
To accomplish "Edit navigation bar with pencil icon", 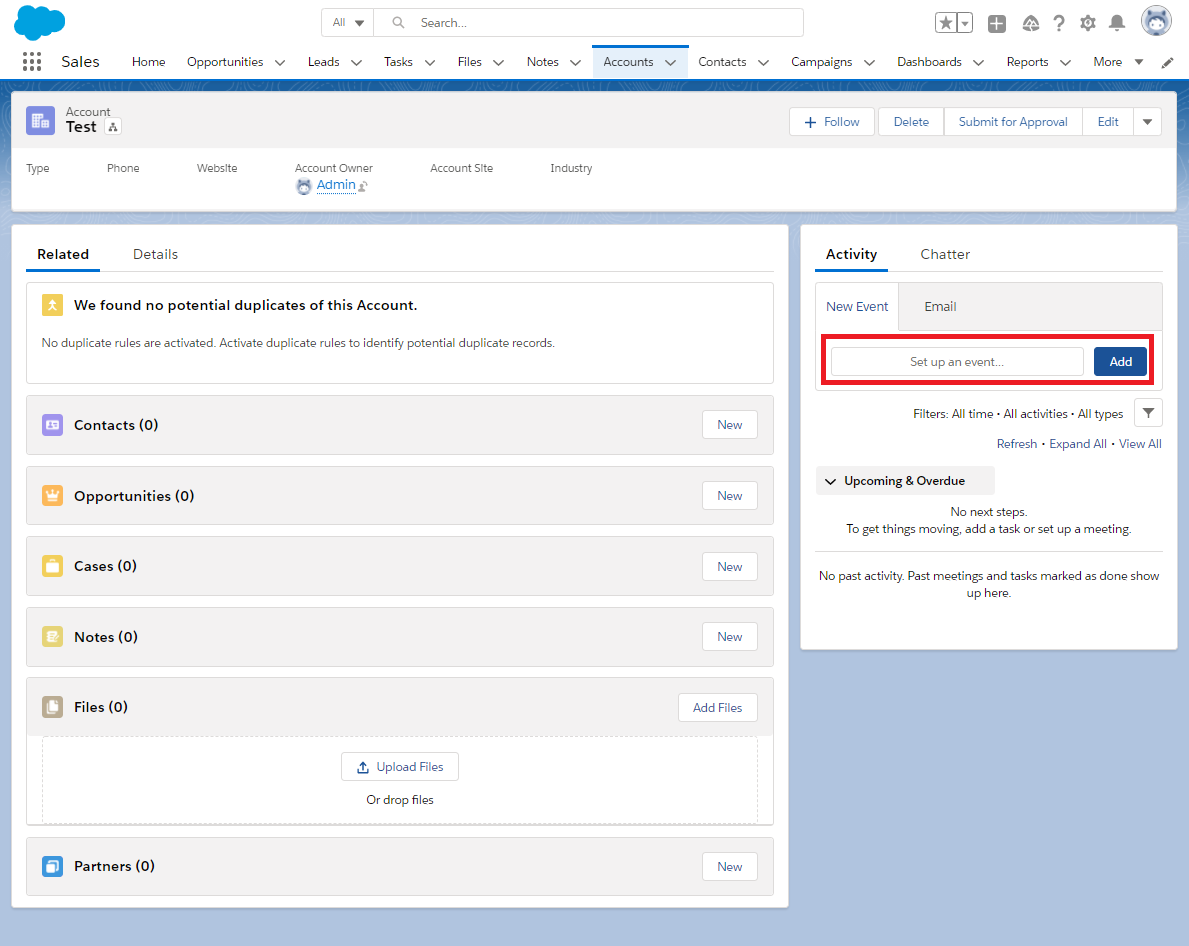I will tap(1167, 62).
